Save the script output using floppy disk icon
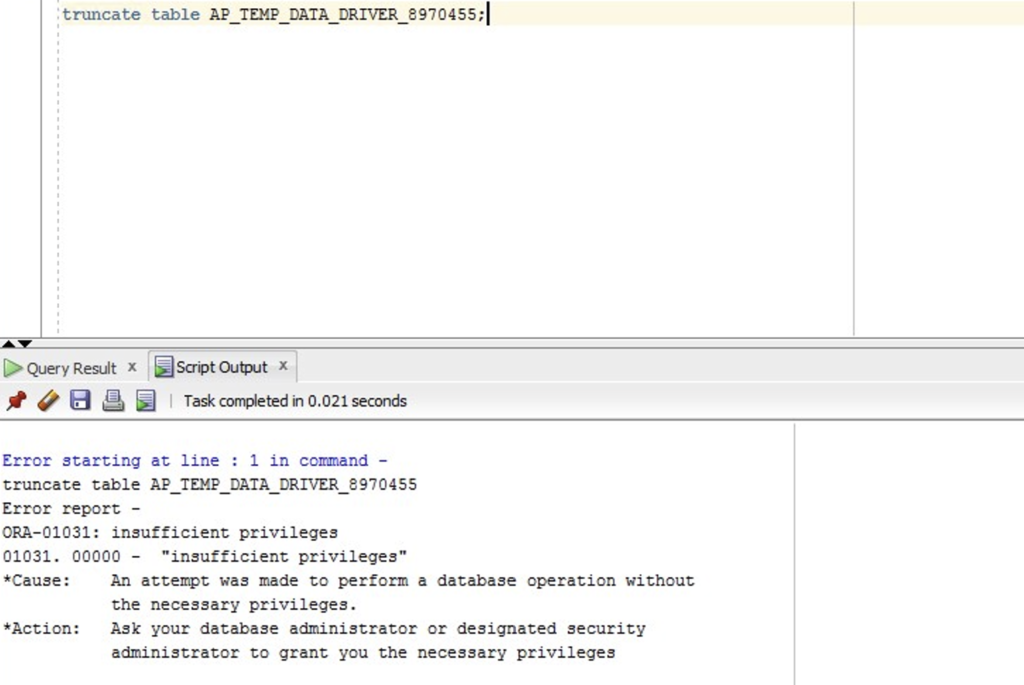The width and height of the screenshot is (1024, 685). click(x=80, y=400)
